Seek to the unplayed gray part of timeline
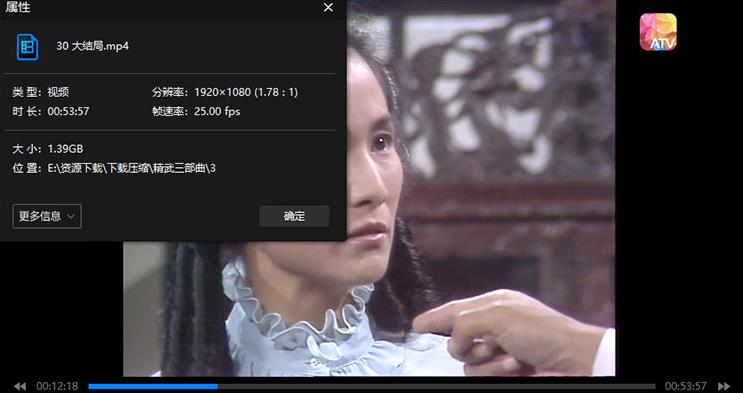Image resolution: width=743 pixels, height=393 pixels. click(436, 386)
